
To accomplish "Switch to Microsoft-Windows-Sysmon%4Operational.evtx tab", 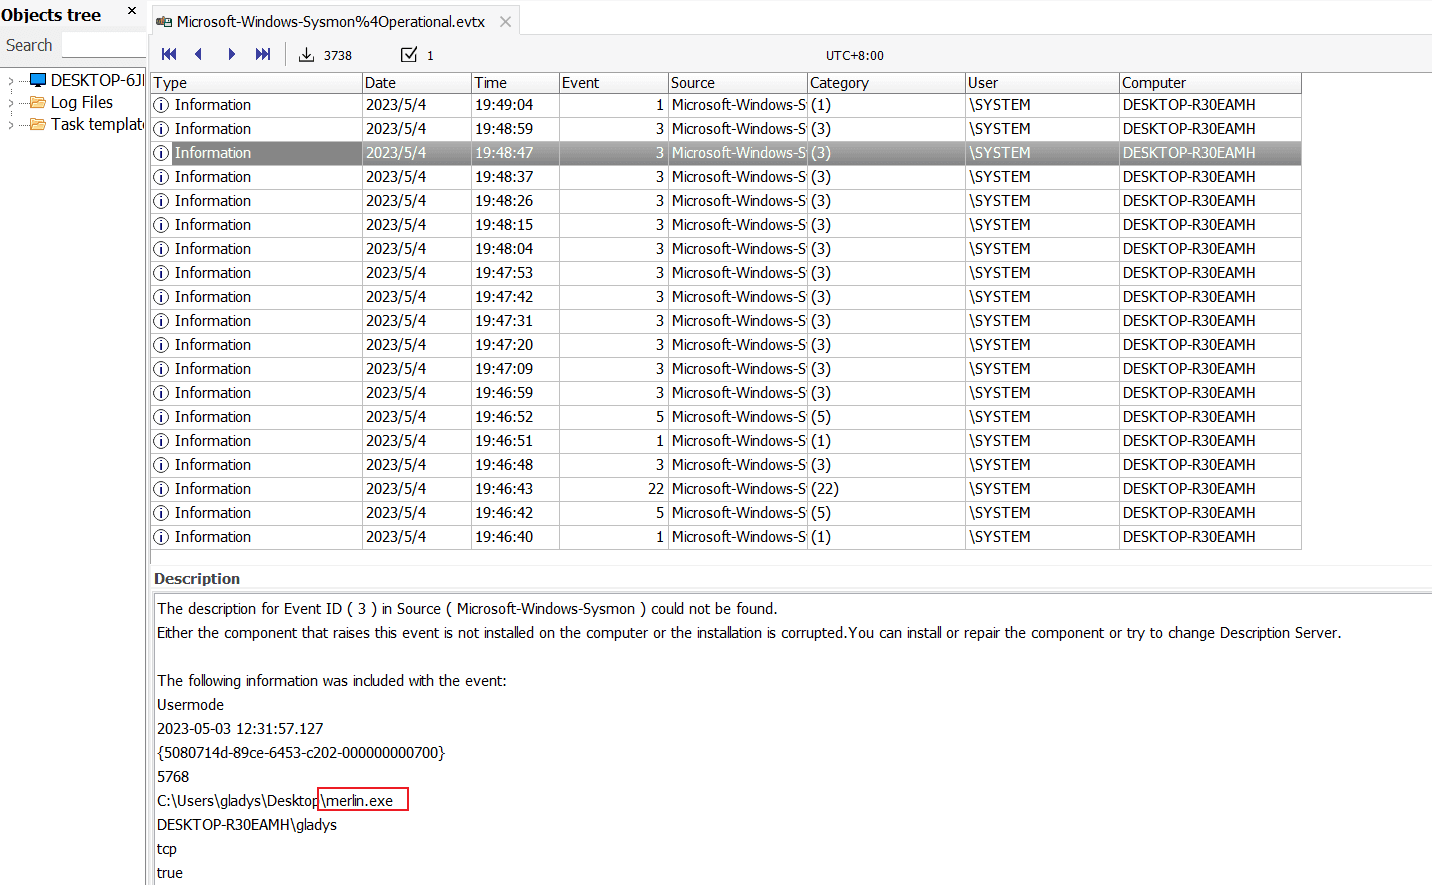I will point(330,22).
